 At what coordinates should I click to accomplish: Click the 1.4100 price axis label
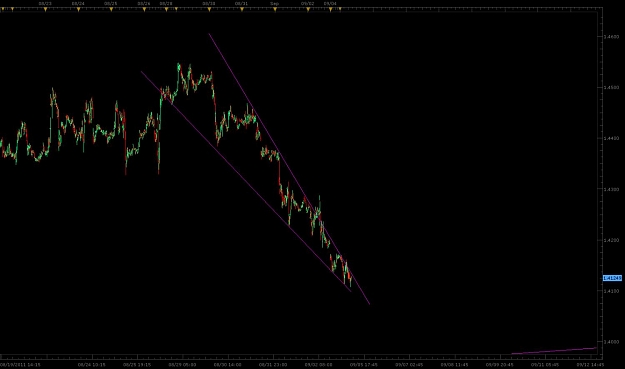coord(611,291)
